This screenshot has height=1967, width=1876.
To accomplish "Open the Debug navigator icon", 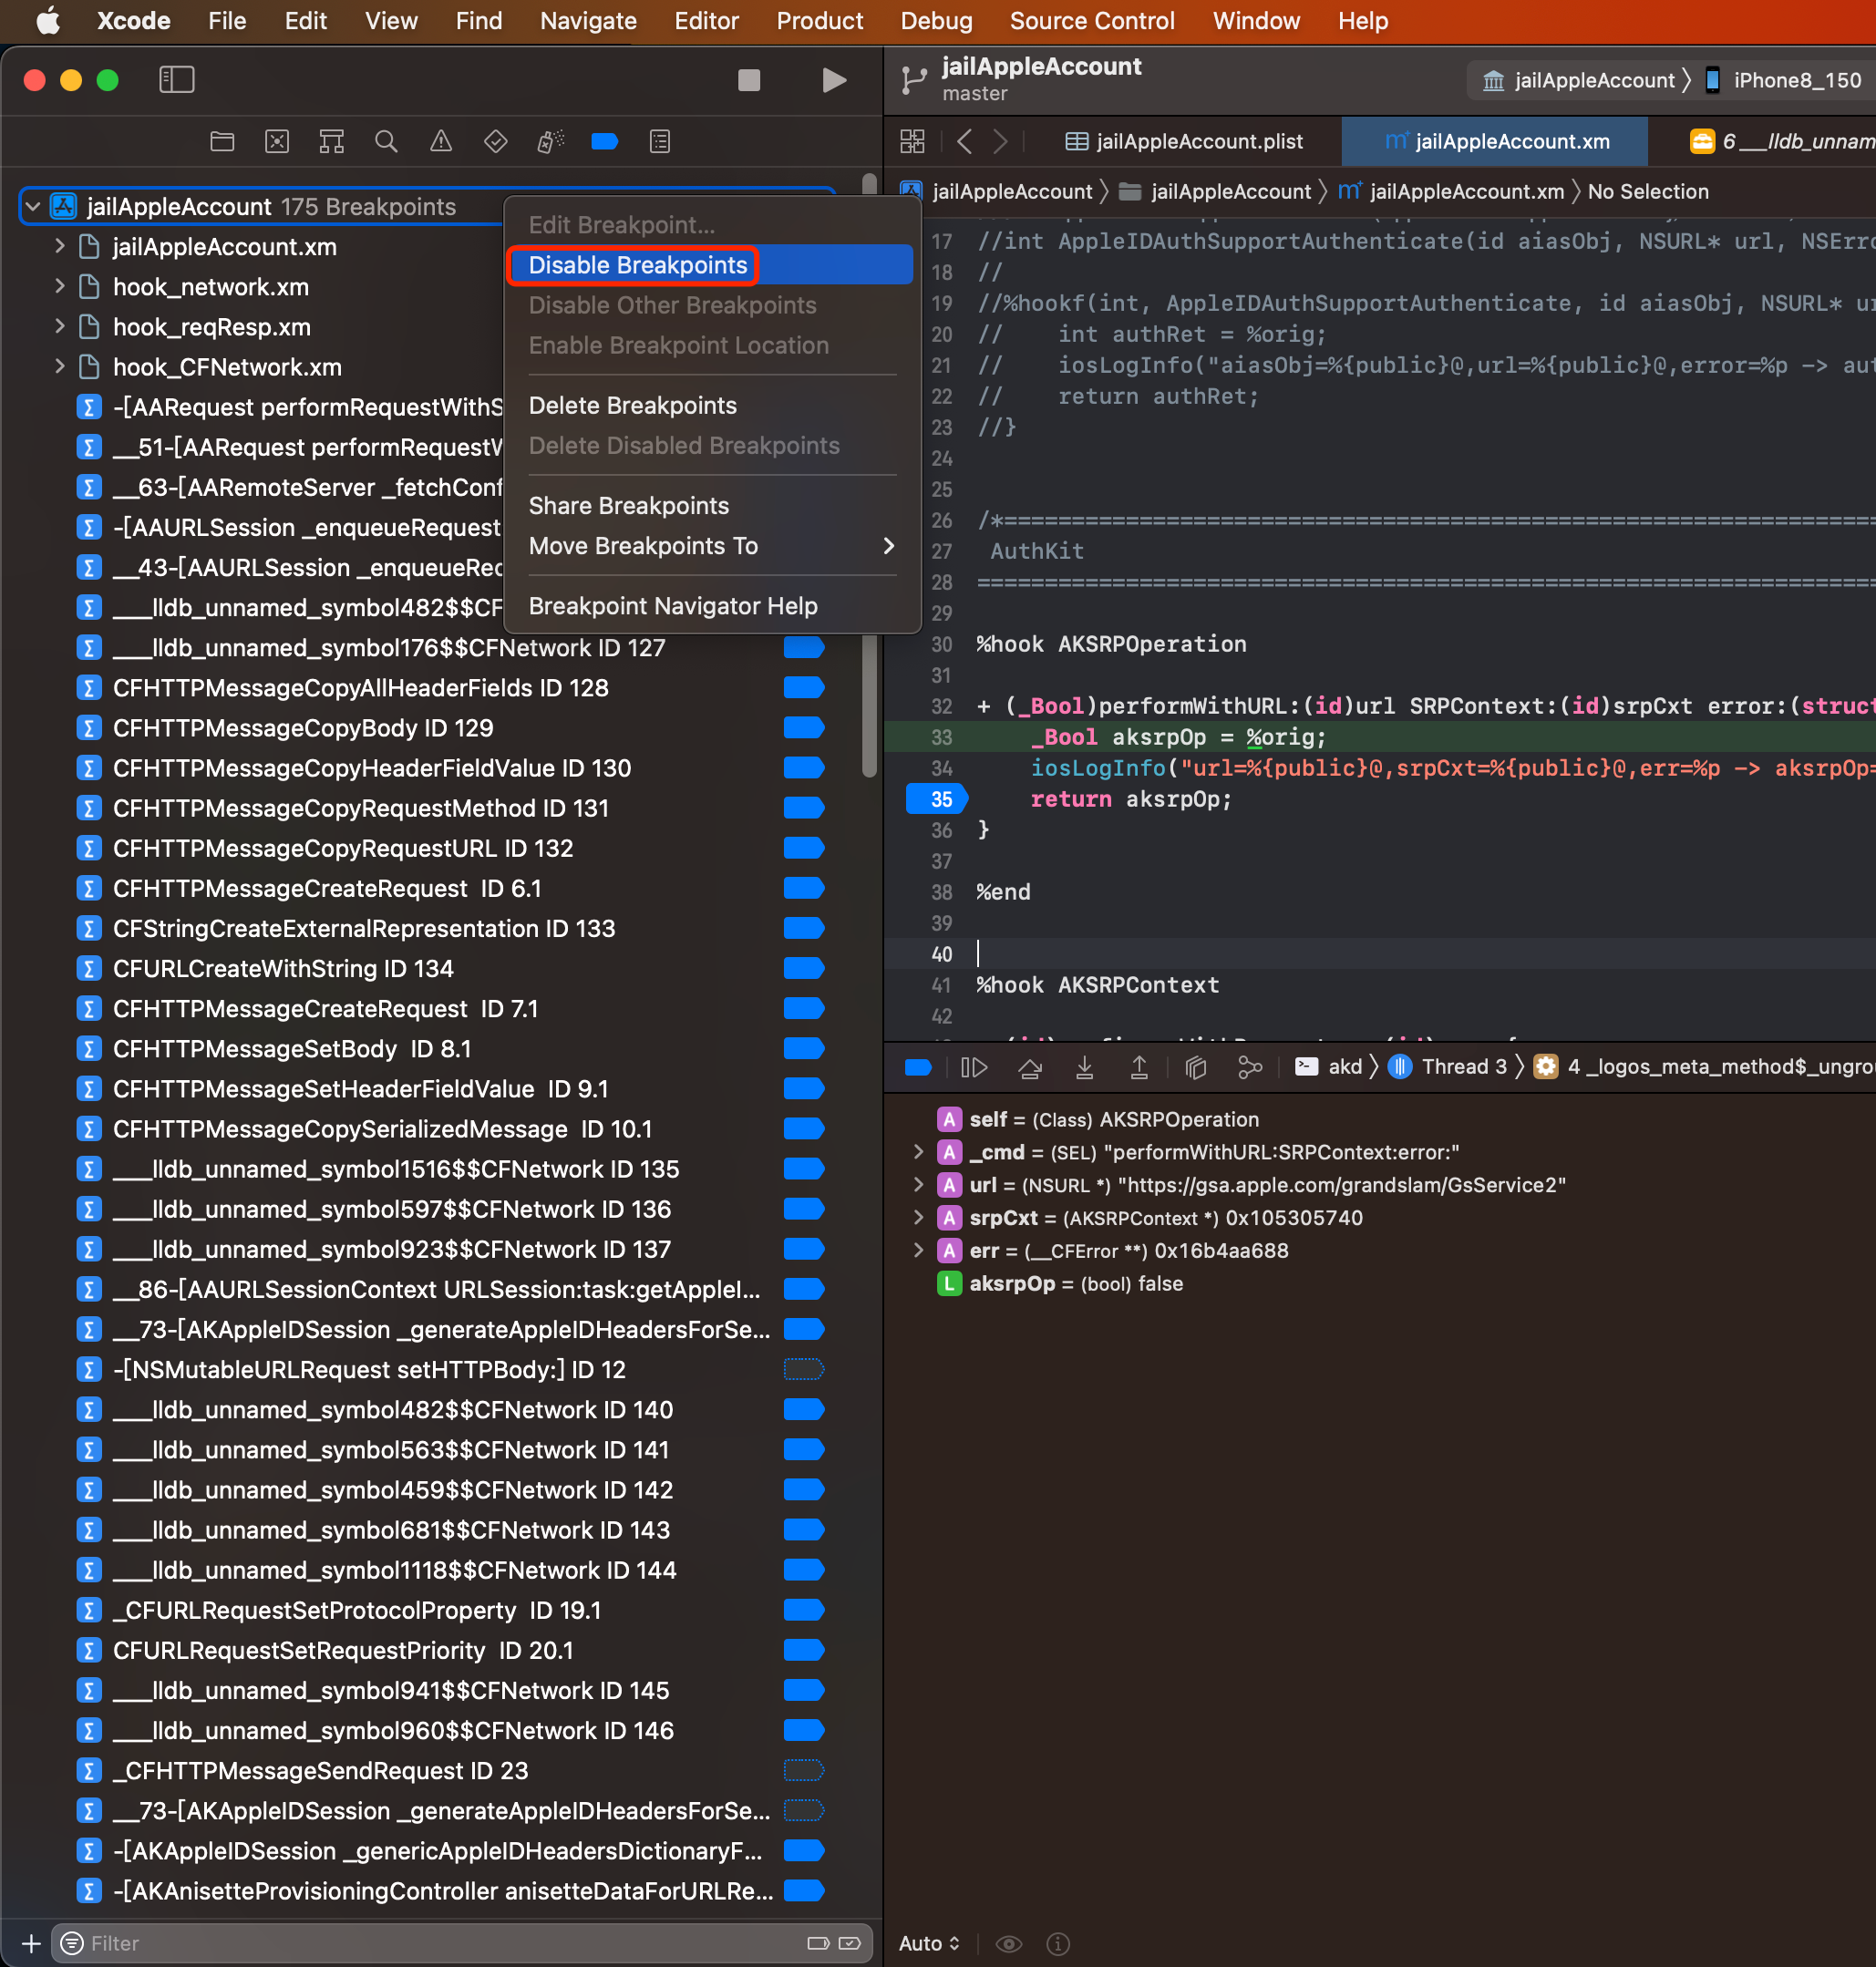I will [x=550, y=142].
